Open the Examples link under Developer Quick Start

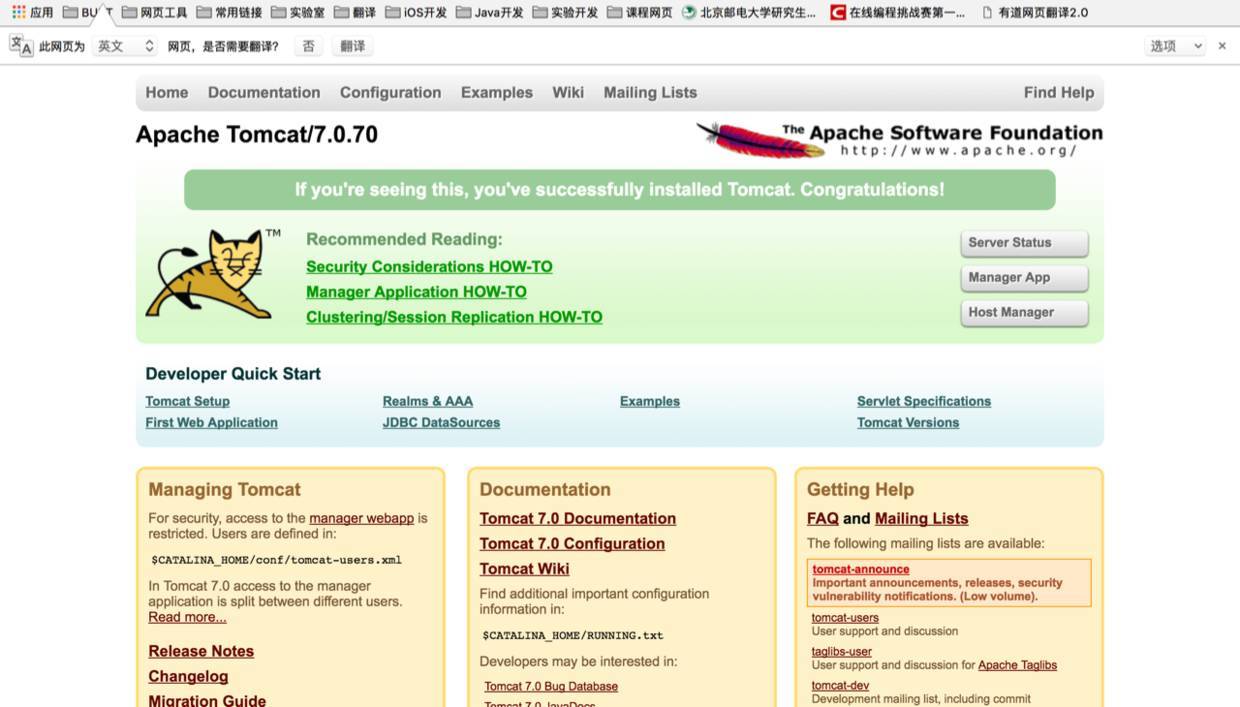click(x=649, y=401)
